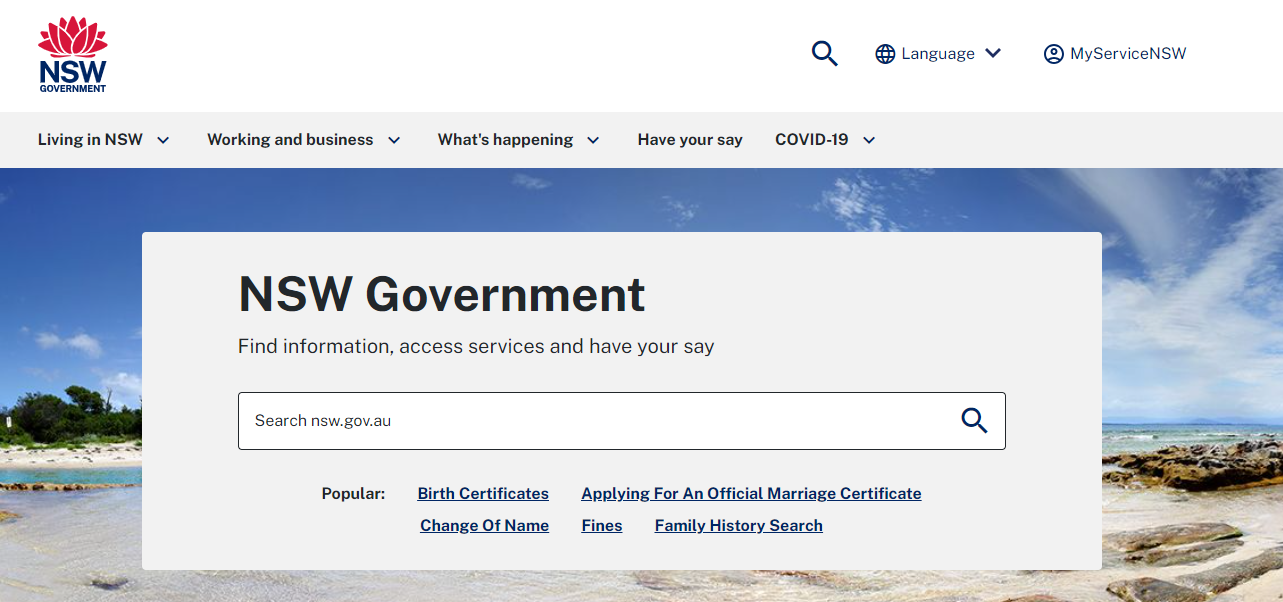Expand the What's happening chevron
Screen dimensions: 1283x602
[593, 140]
